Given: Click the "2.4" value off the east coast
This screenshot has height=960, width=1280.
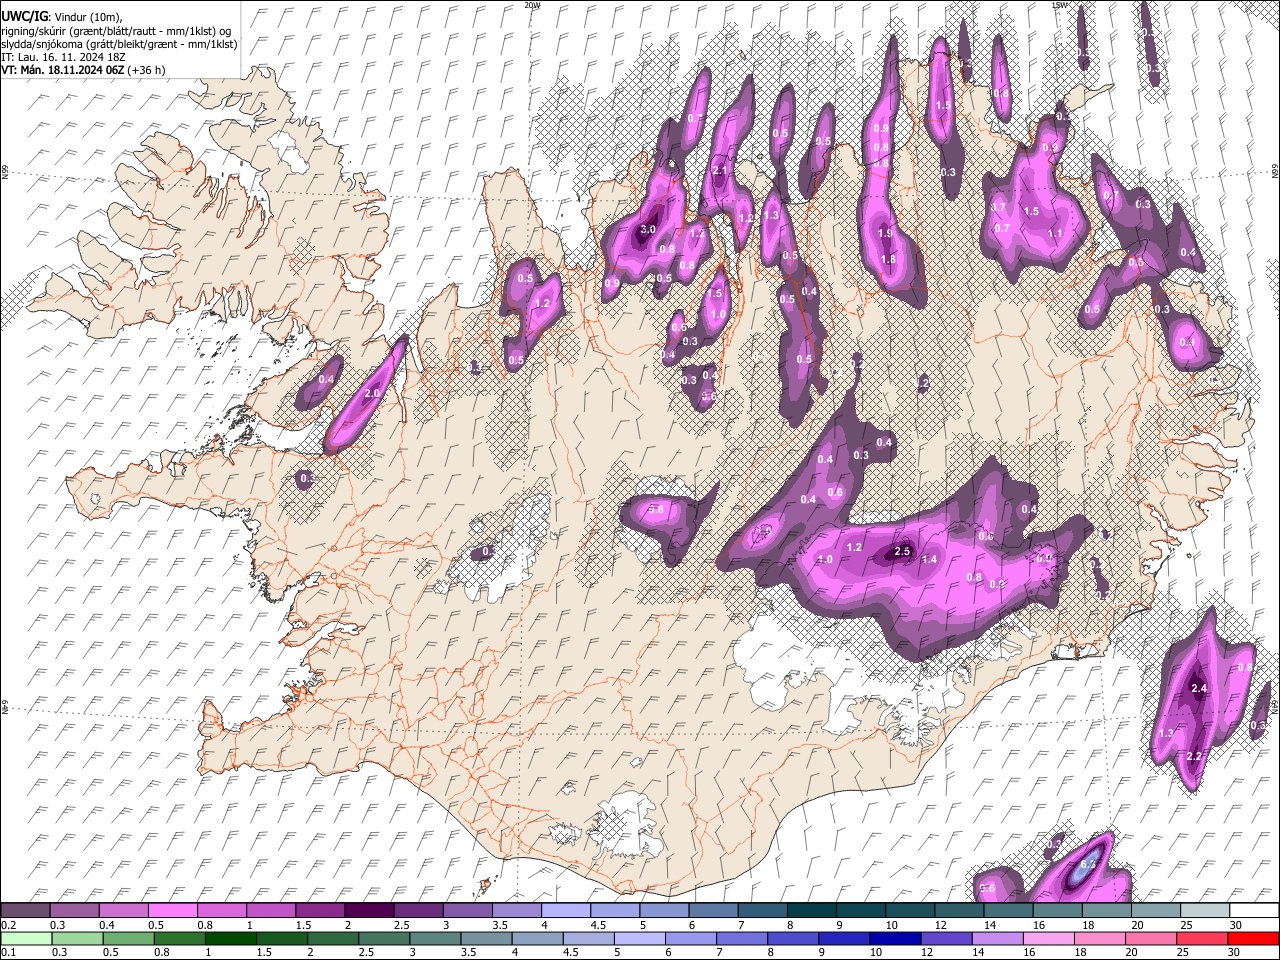Looking at the screenshot, I should pyautogui.click(x=1201, y=688).
